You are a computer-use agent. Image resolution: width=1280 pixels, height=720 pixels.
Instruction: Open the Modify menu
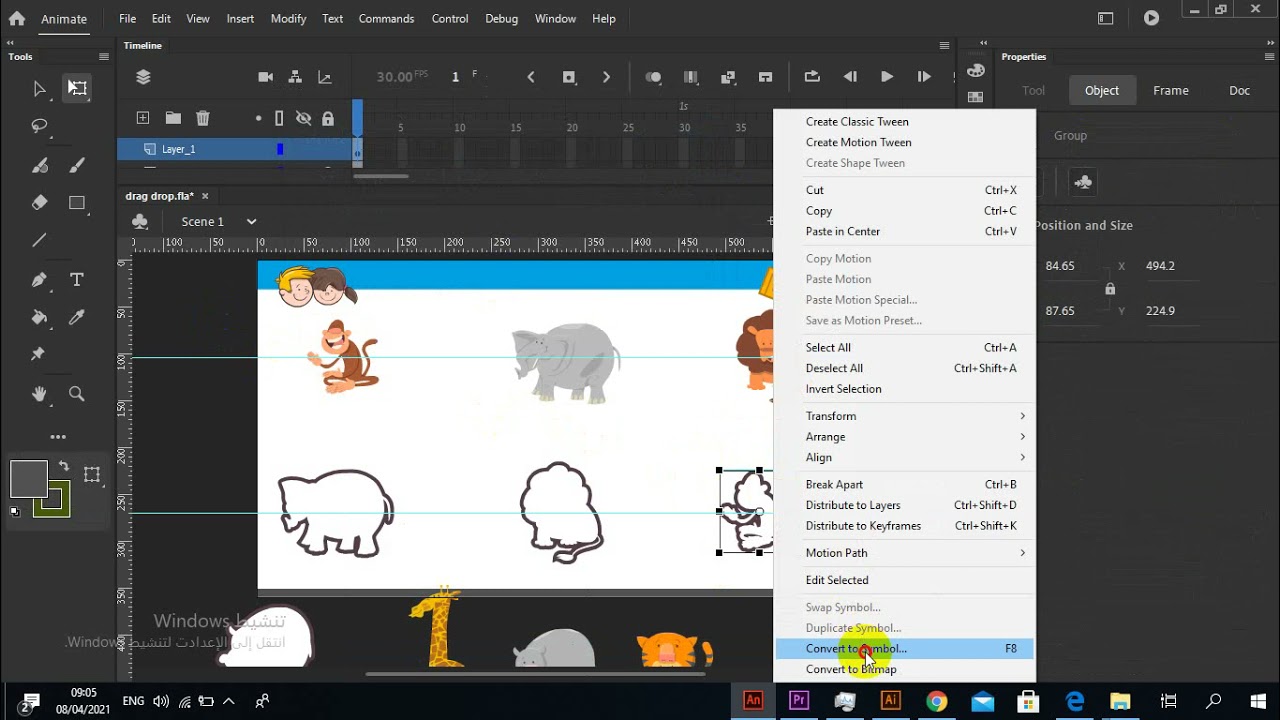point(288,18)
